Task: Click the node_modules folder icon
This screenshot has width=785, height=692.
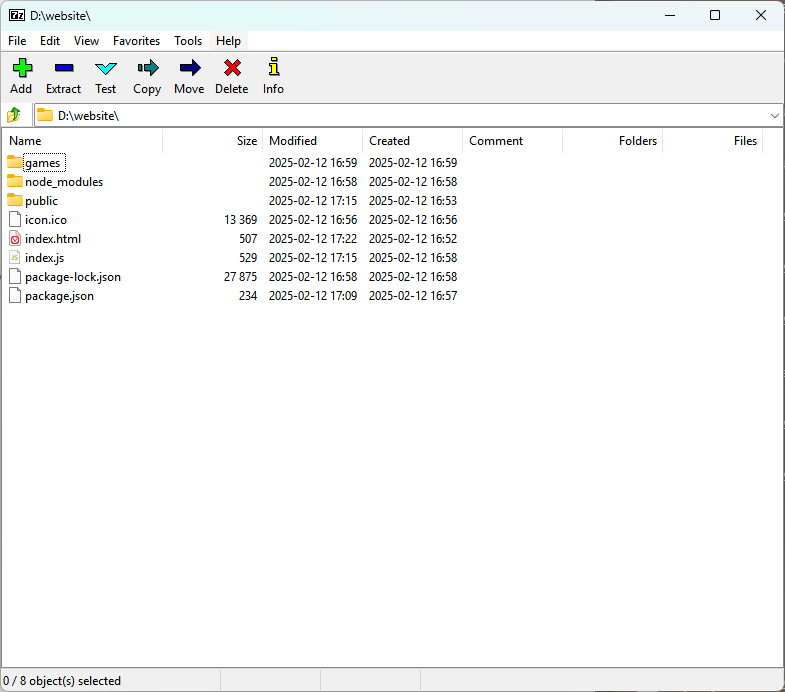Action: pos(15,181)
